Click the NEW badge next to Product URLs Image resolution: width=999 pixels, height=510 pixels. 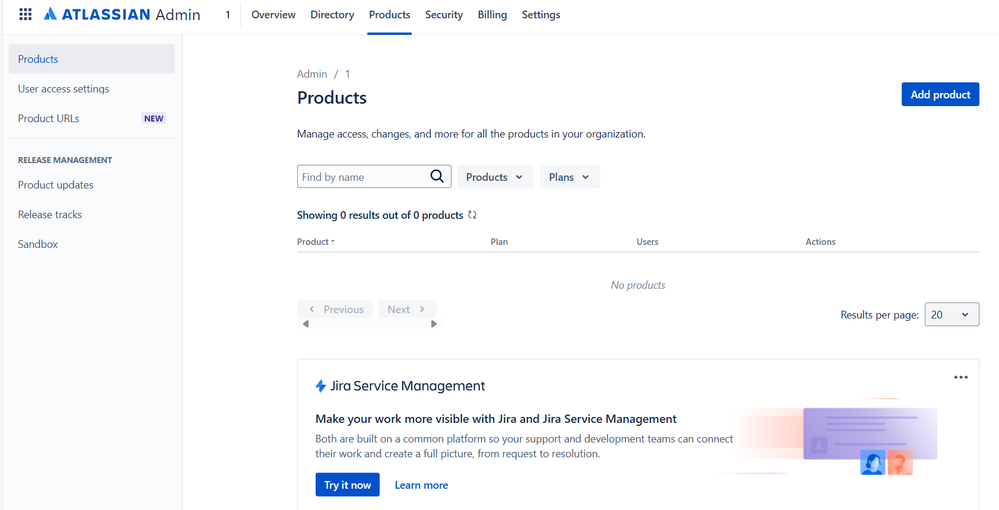tap(154, 118)
